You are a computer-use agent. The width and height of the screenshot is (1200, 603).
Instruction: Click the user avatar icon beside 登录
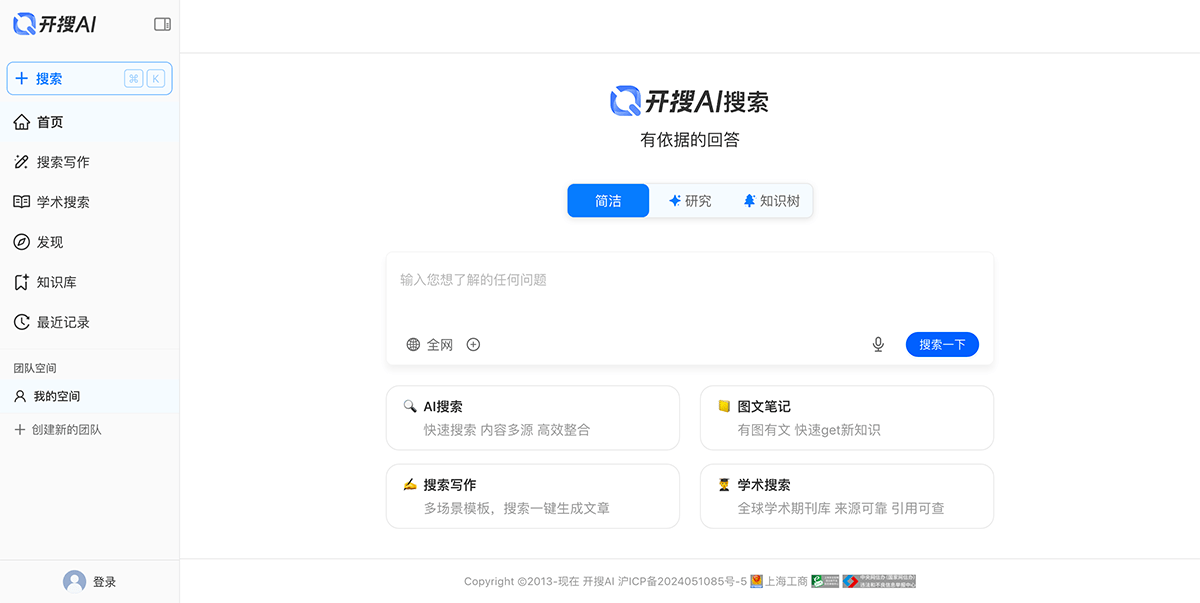74,582
